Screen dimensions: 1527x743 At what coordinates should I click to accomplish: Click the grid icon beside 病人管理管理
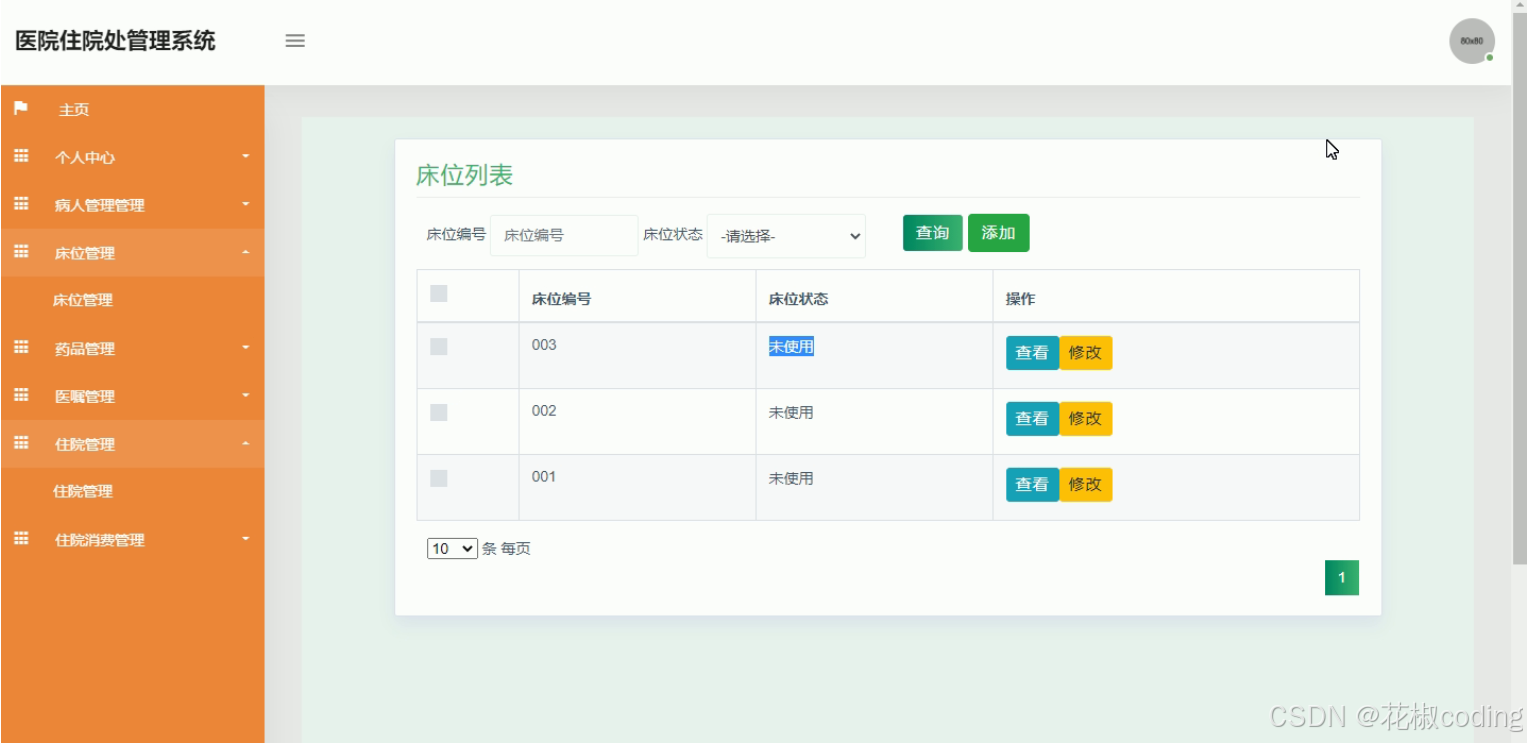(20, 205)
